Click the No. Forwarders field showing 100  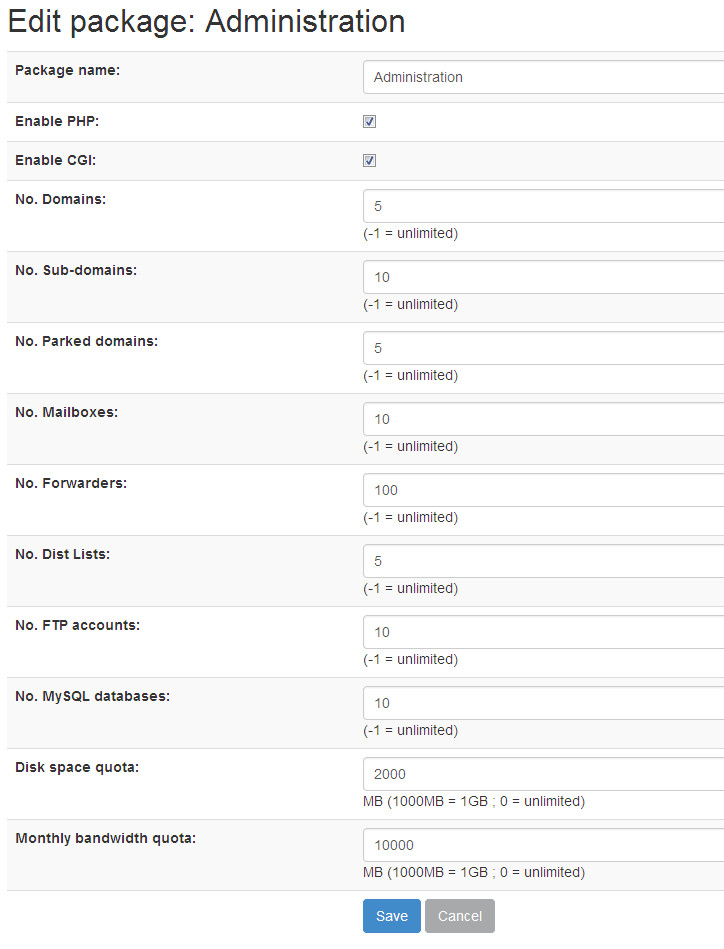544,490
